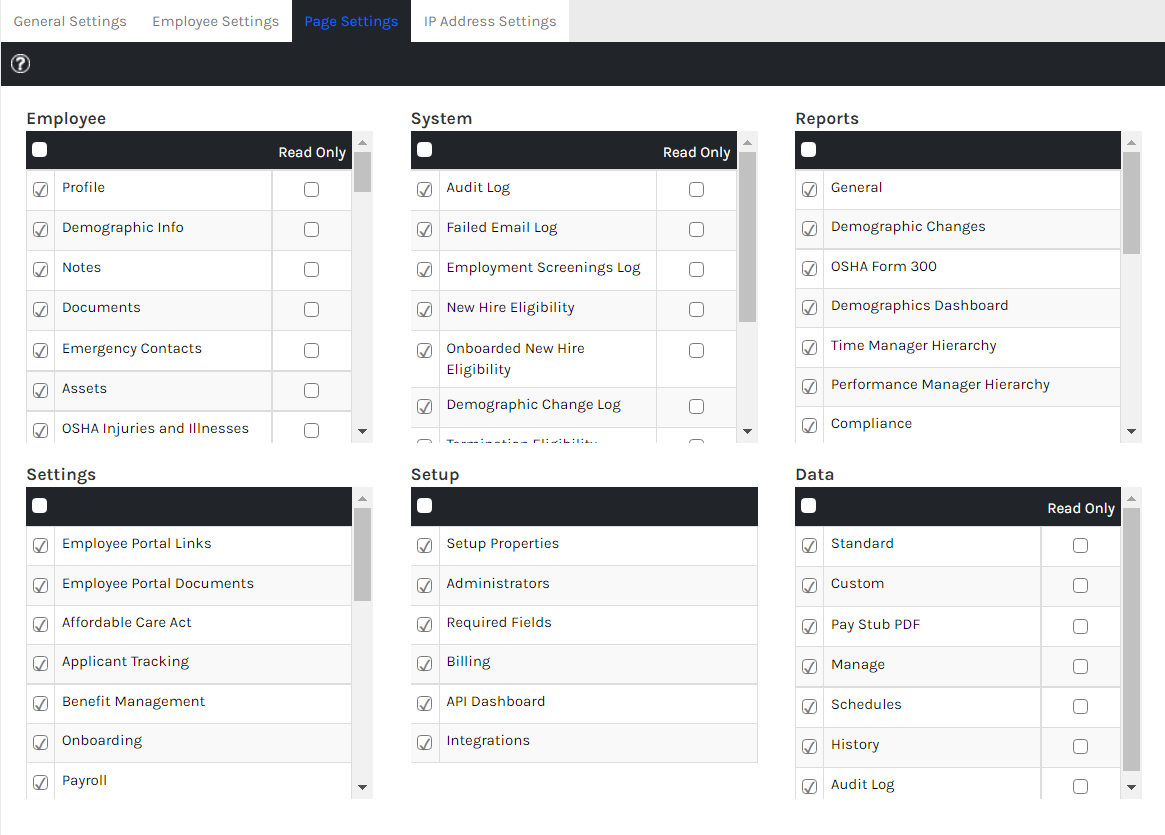Image resolution: width=1165 pixels, height=835 pixels.
Task: Uncheck Demographic Info page checkbox
Action: [x=41, y=230]
